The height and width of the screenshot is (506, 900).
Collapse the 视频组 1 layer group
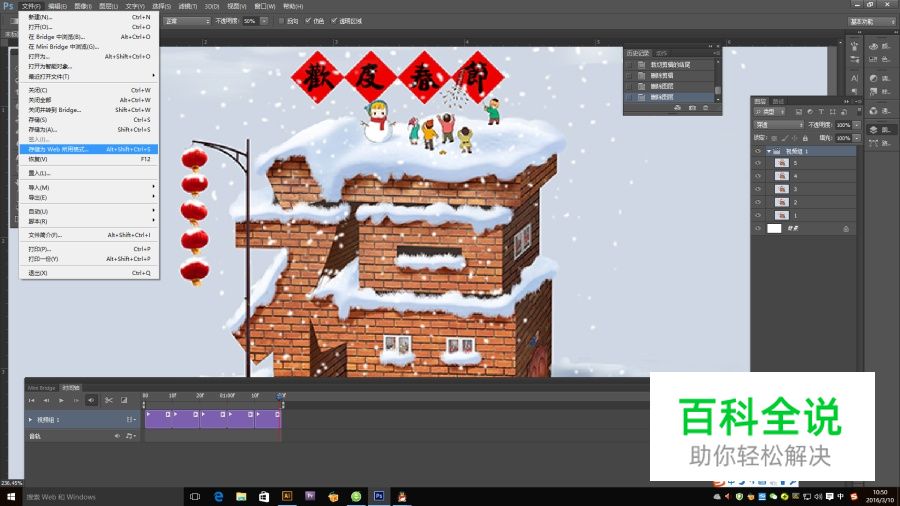tap(768, 151)
